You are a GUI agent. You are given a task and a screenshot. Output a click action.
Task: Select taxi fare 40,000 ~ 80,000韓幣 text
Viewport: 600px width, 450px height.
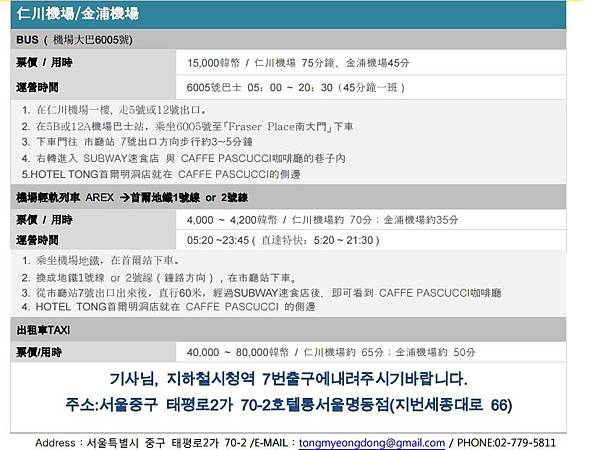(x=238, y=352)
